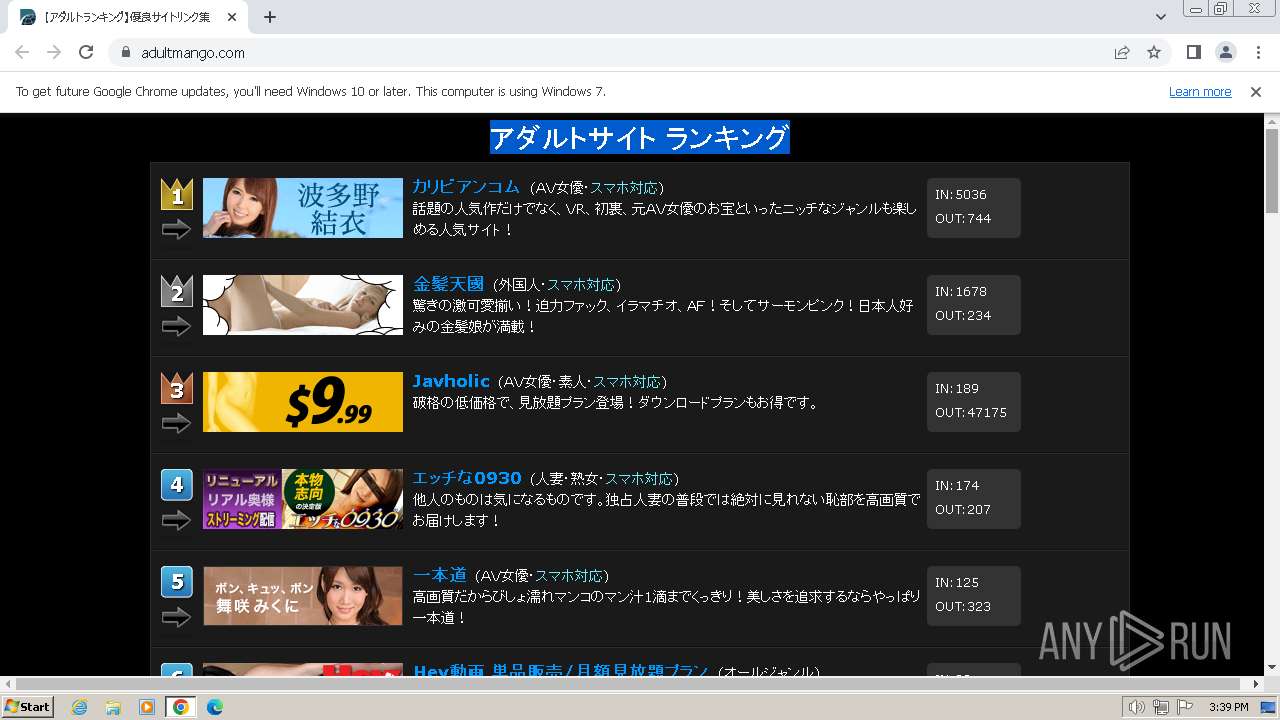Click the padlock site info icon
Screen dimensions: 1280x720
coord(126,53)
